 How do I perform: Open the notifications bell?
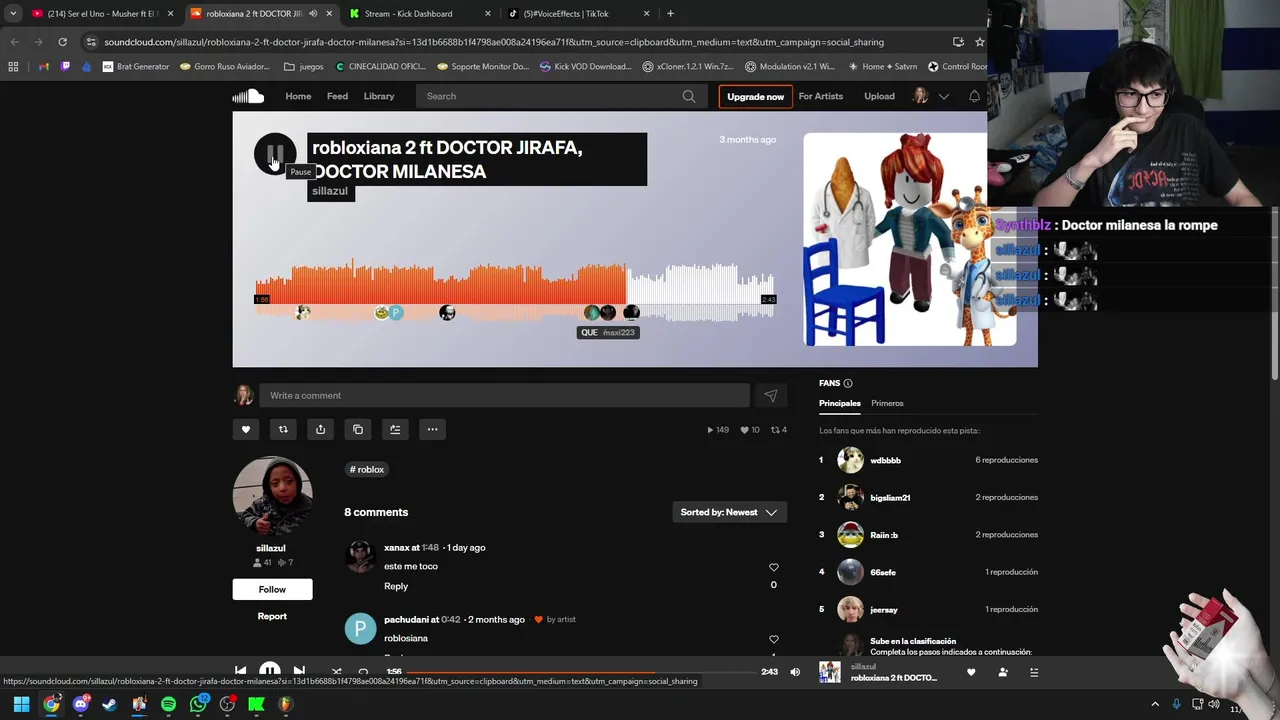[x=974, y=96]
